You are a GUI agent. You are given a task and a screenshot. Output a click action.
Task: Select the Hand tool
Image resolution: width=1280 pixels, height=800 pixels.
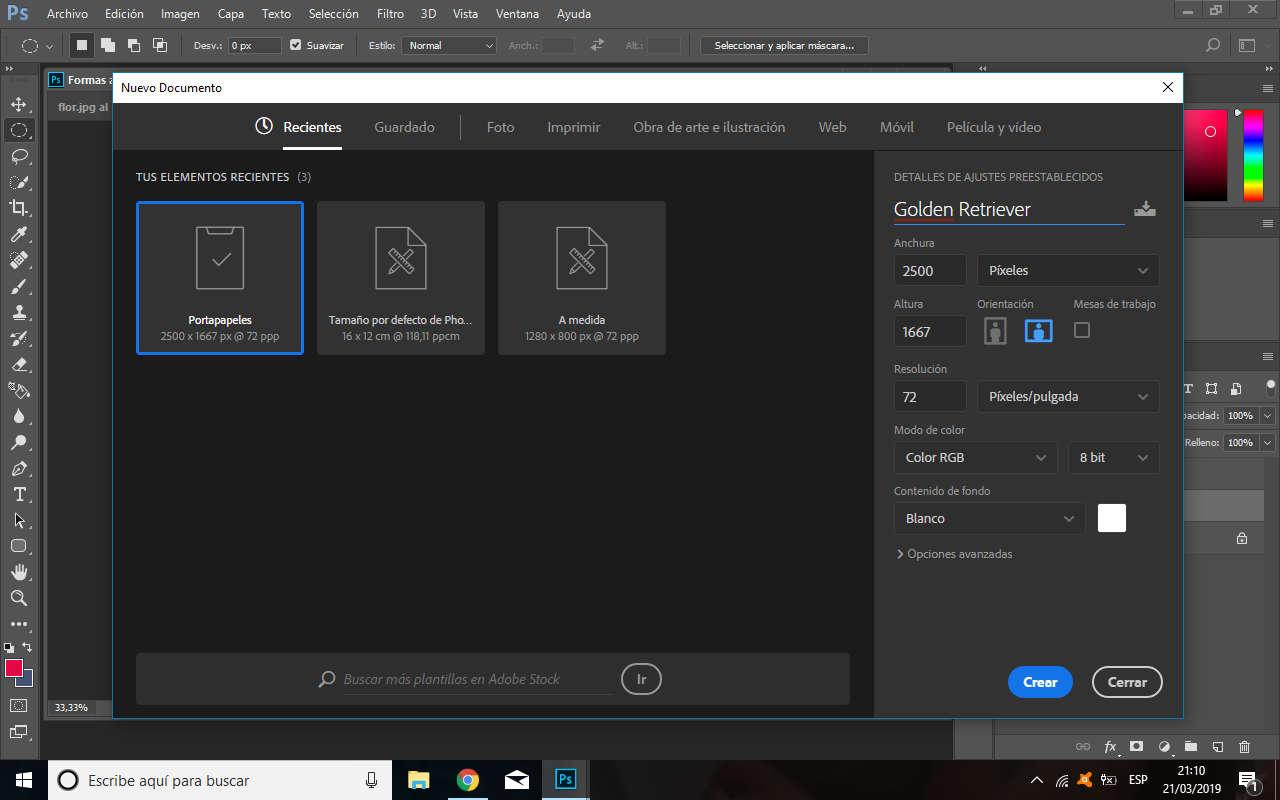pos(18,572)
